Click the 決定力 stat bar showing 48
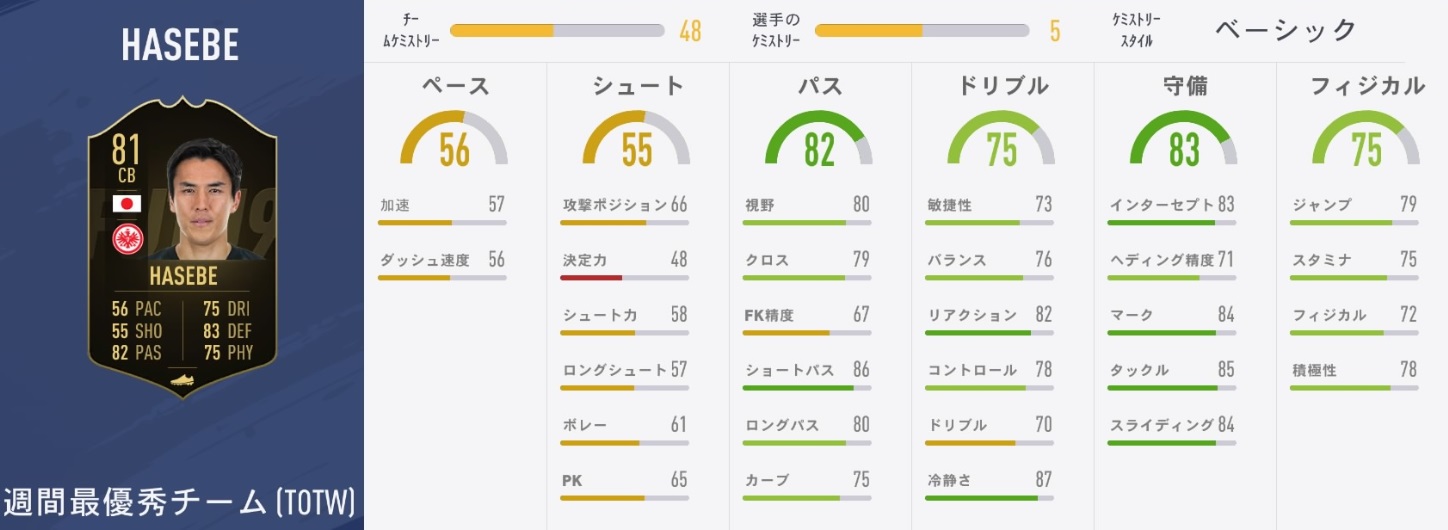Viewport: 1448px width, 530px height. coord(624,277)
